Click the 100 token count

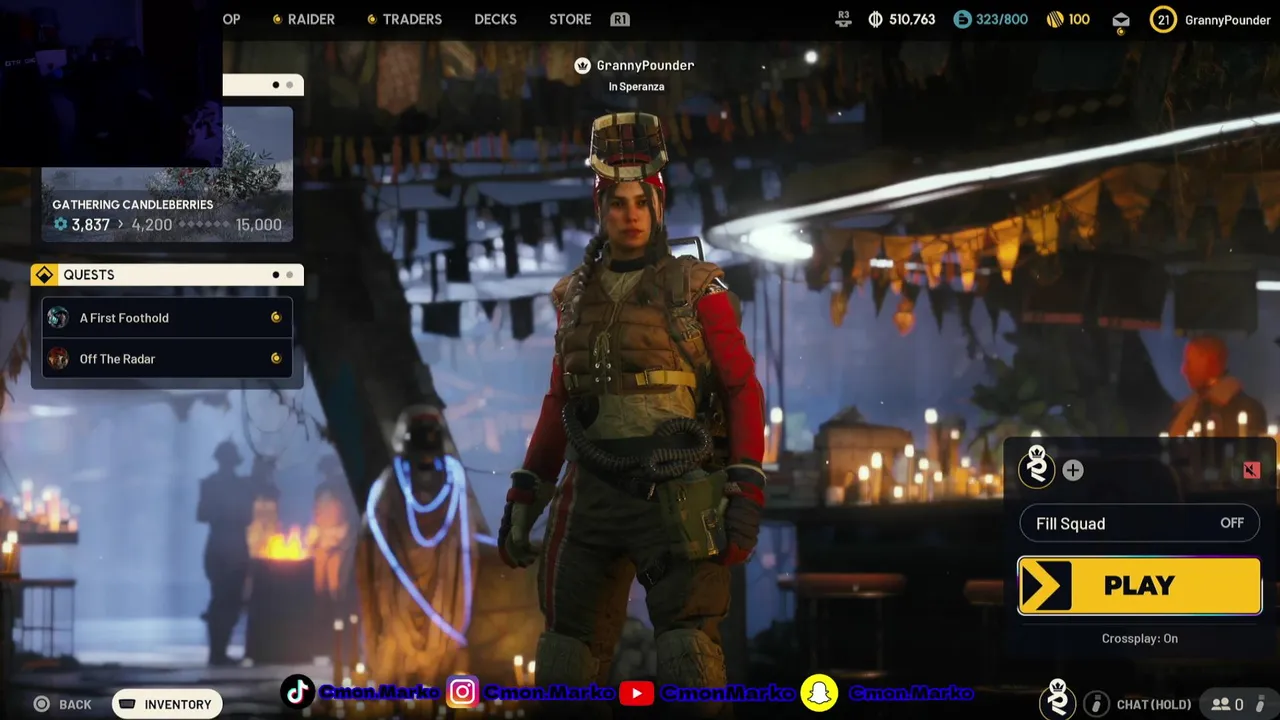tap(1079, 19)
